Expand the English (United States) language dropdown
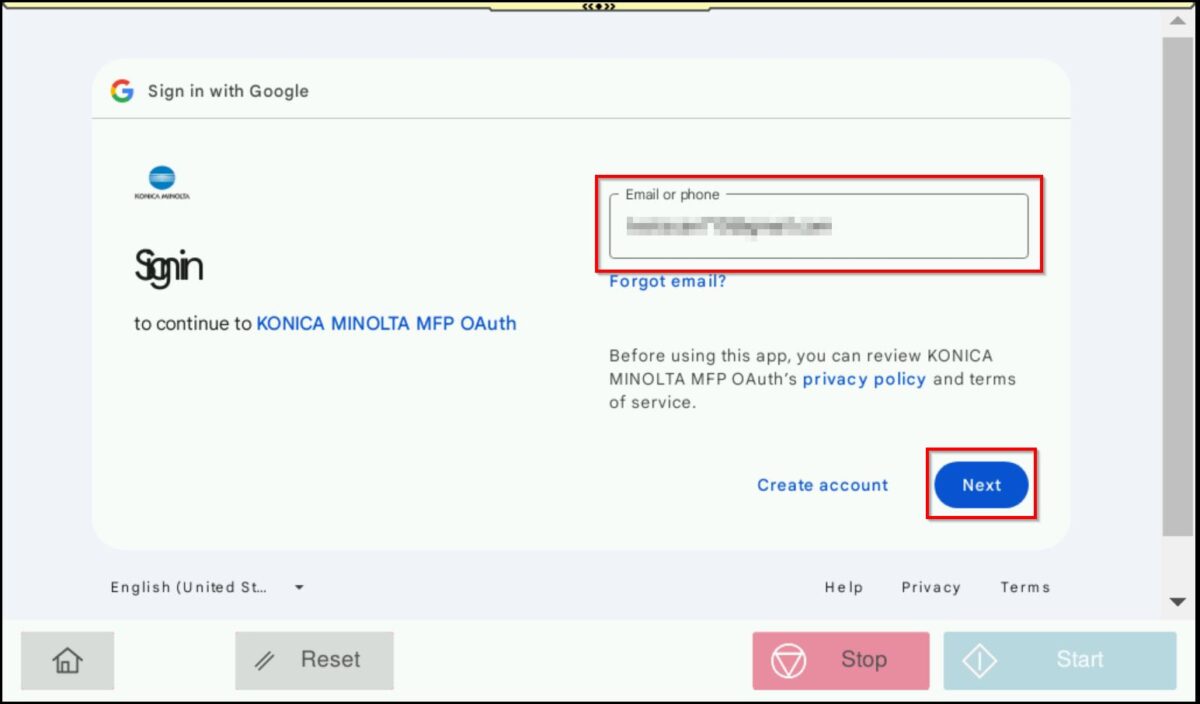Screen dimensions: 1200x704 207,588
